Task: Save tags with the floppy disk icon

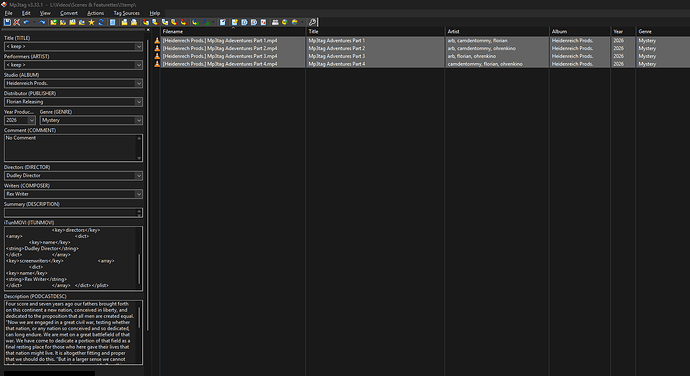Action: click(x=7, y=22)
